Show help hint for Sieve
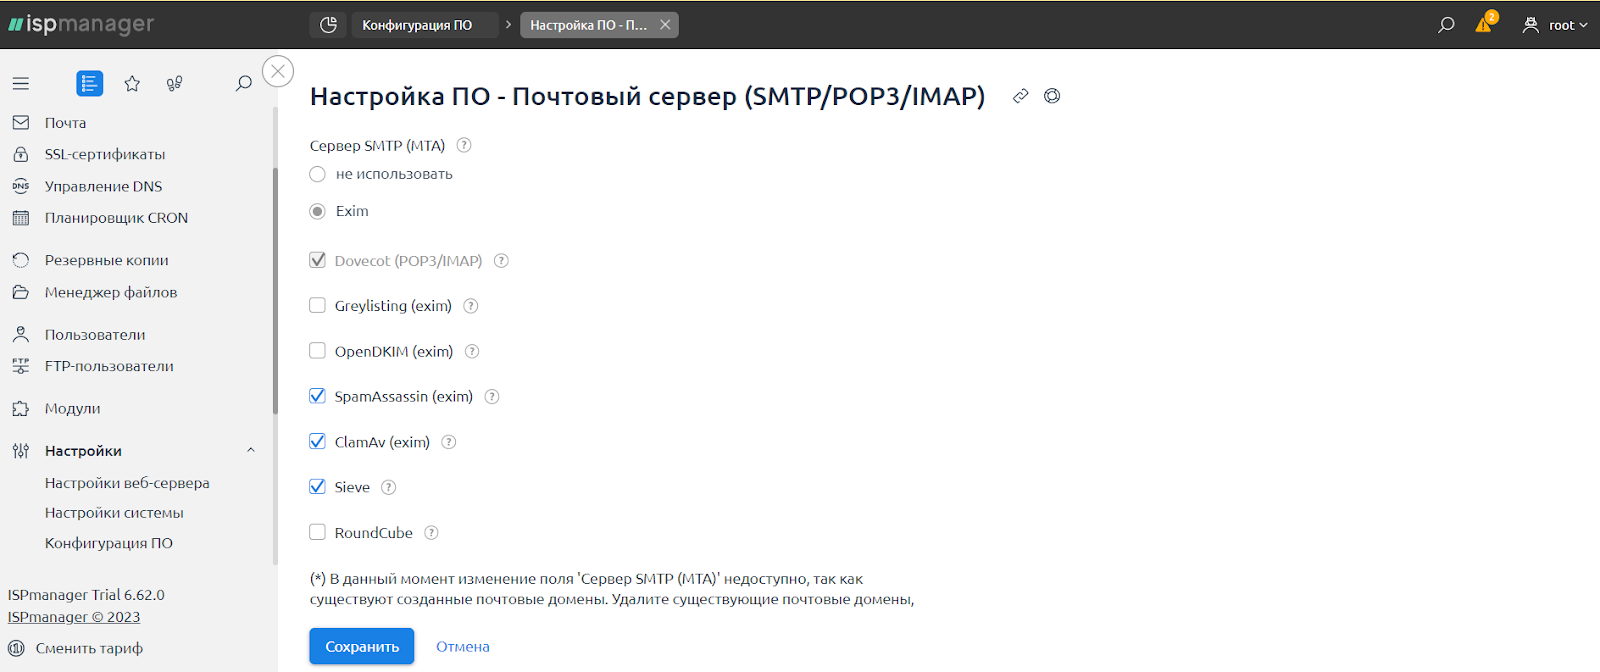The width and height of the screenshot is (1600, 672). [x=389, y=487]
